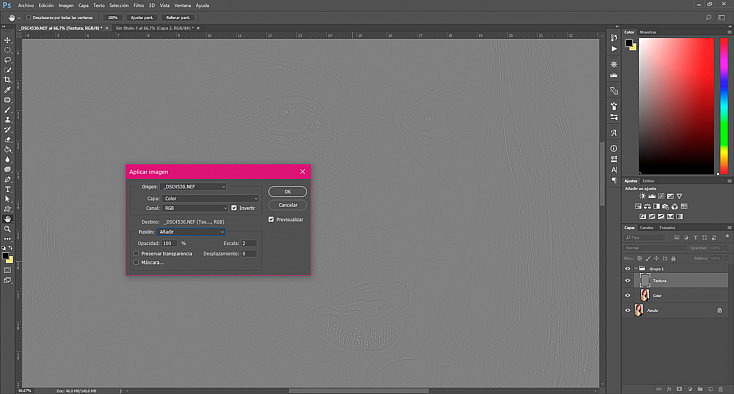Click the Escala input field
This screenshot has height=394, width=734.
click(249, 243)
